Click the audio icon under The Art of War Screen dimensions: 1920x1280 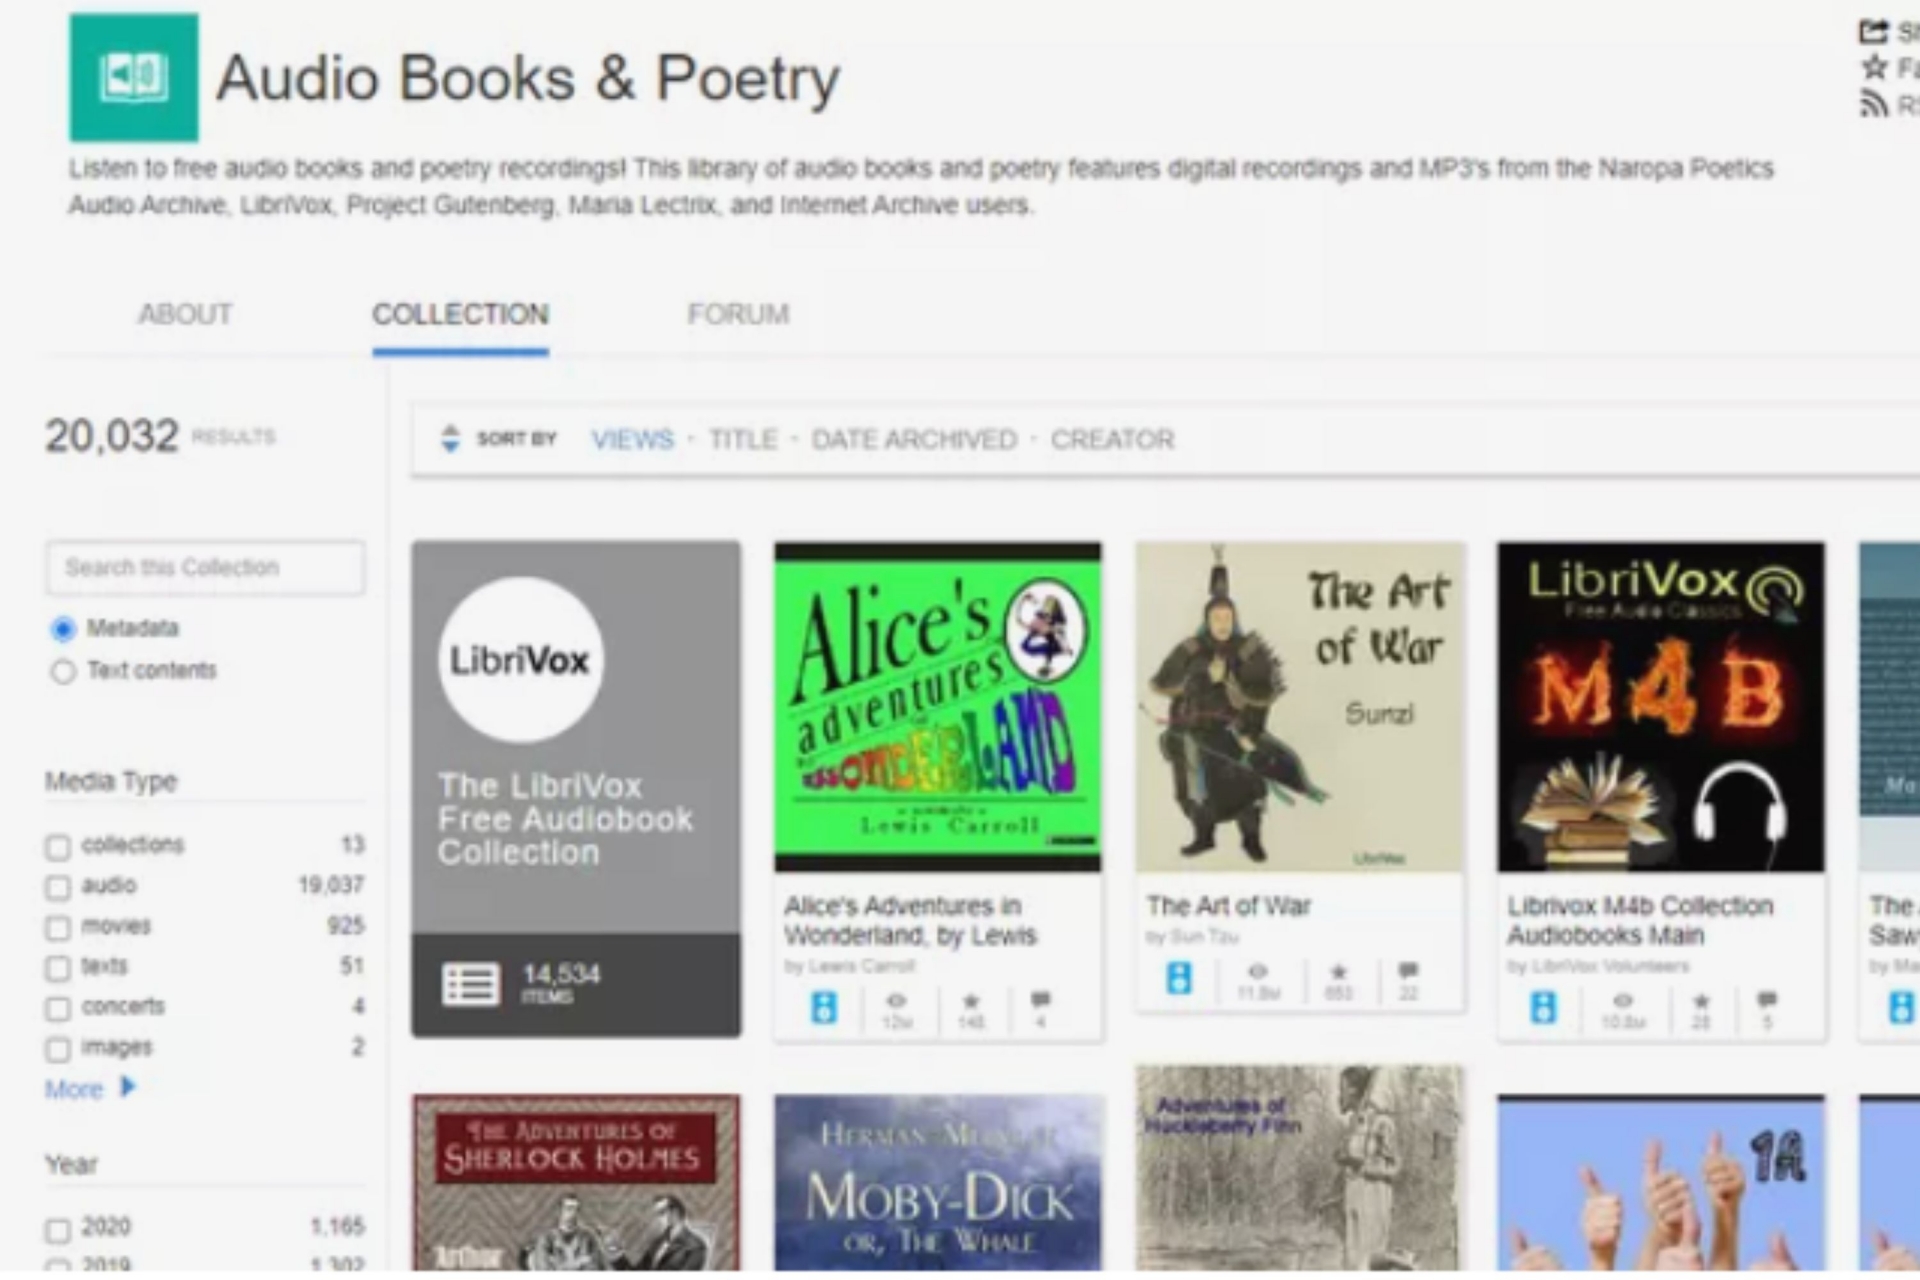click(x=1180, y=977)
